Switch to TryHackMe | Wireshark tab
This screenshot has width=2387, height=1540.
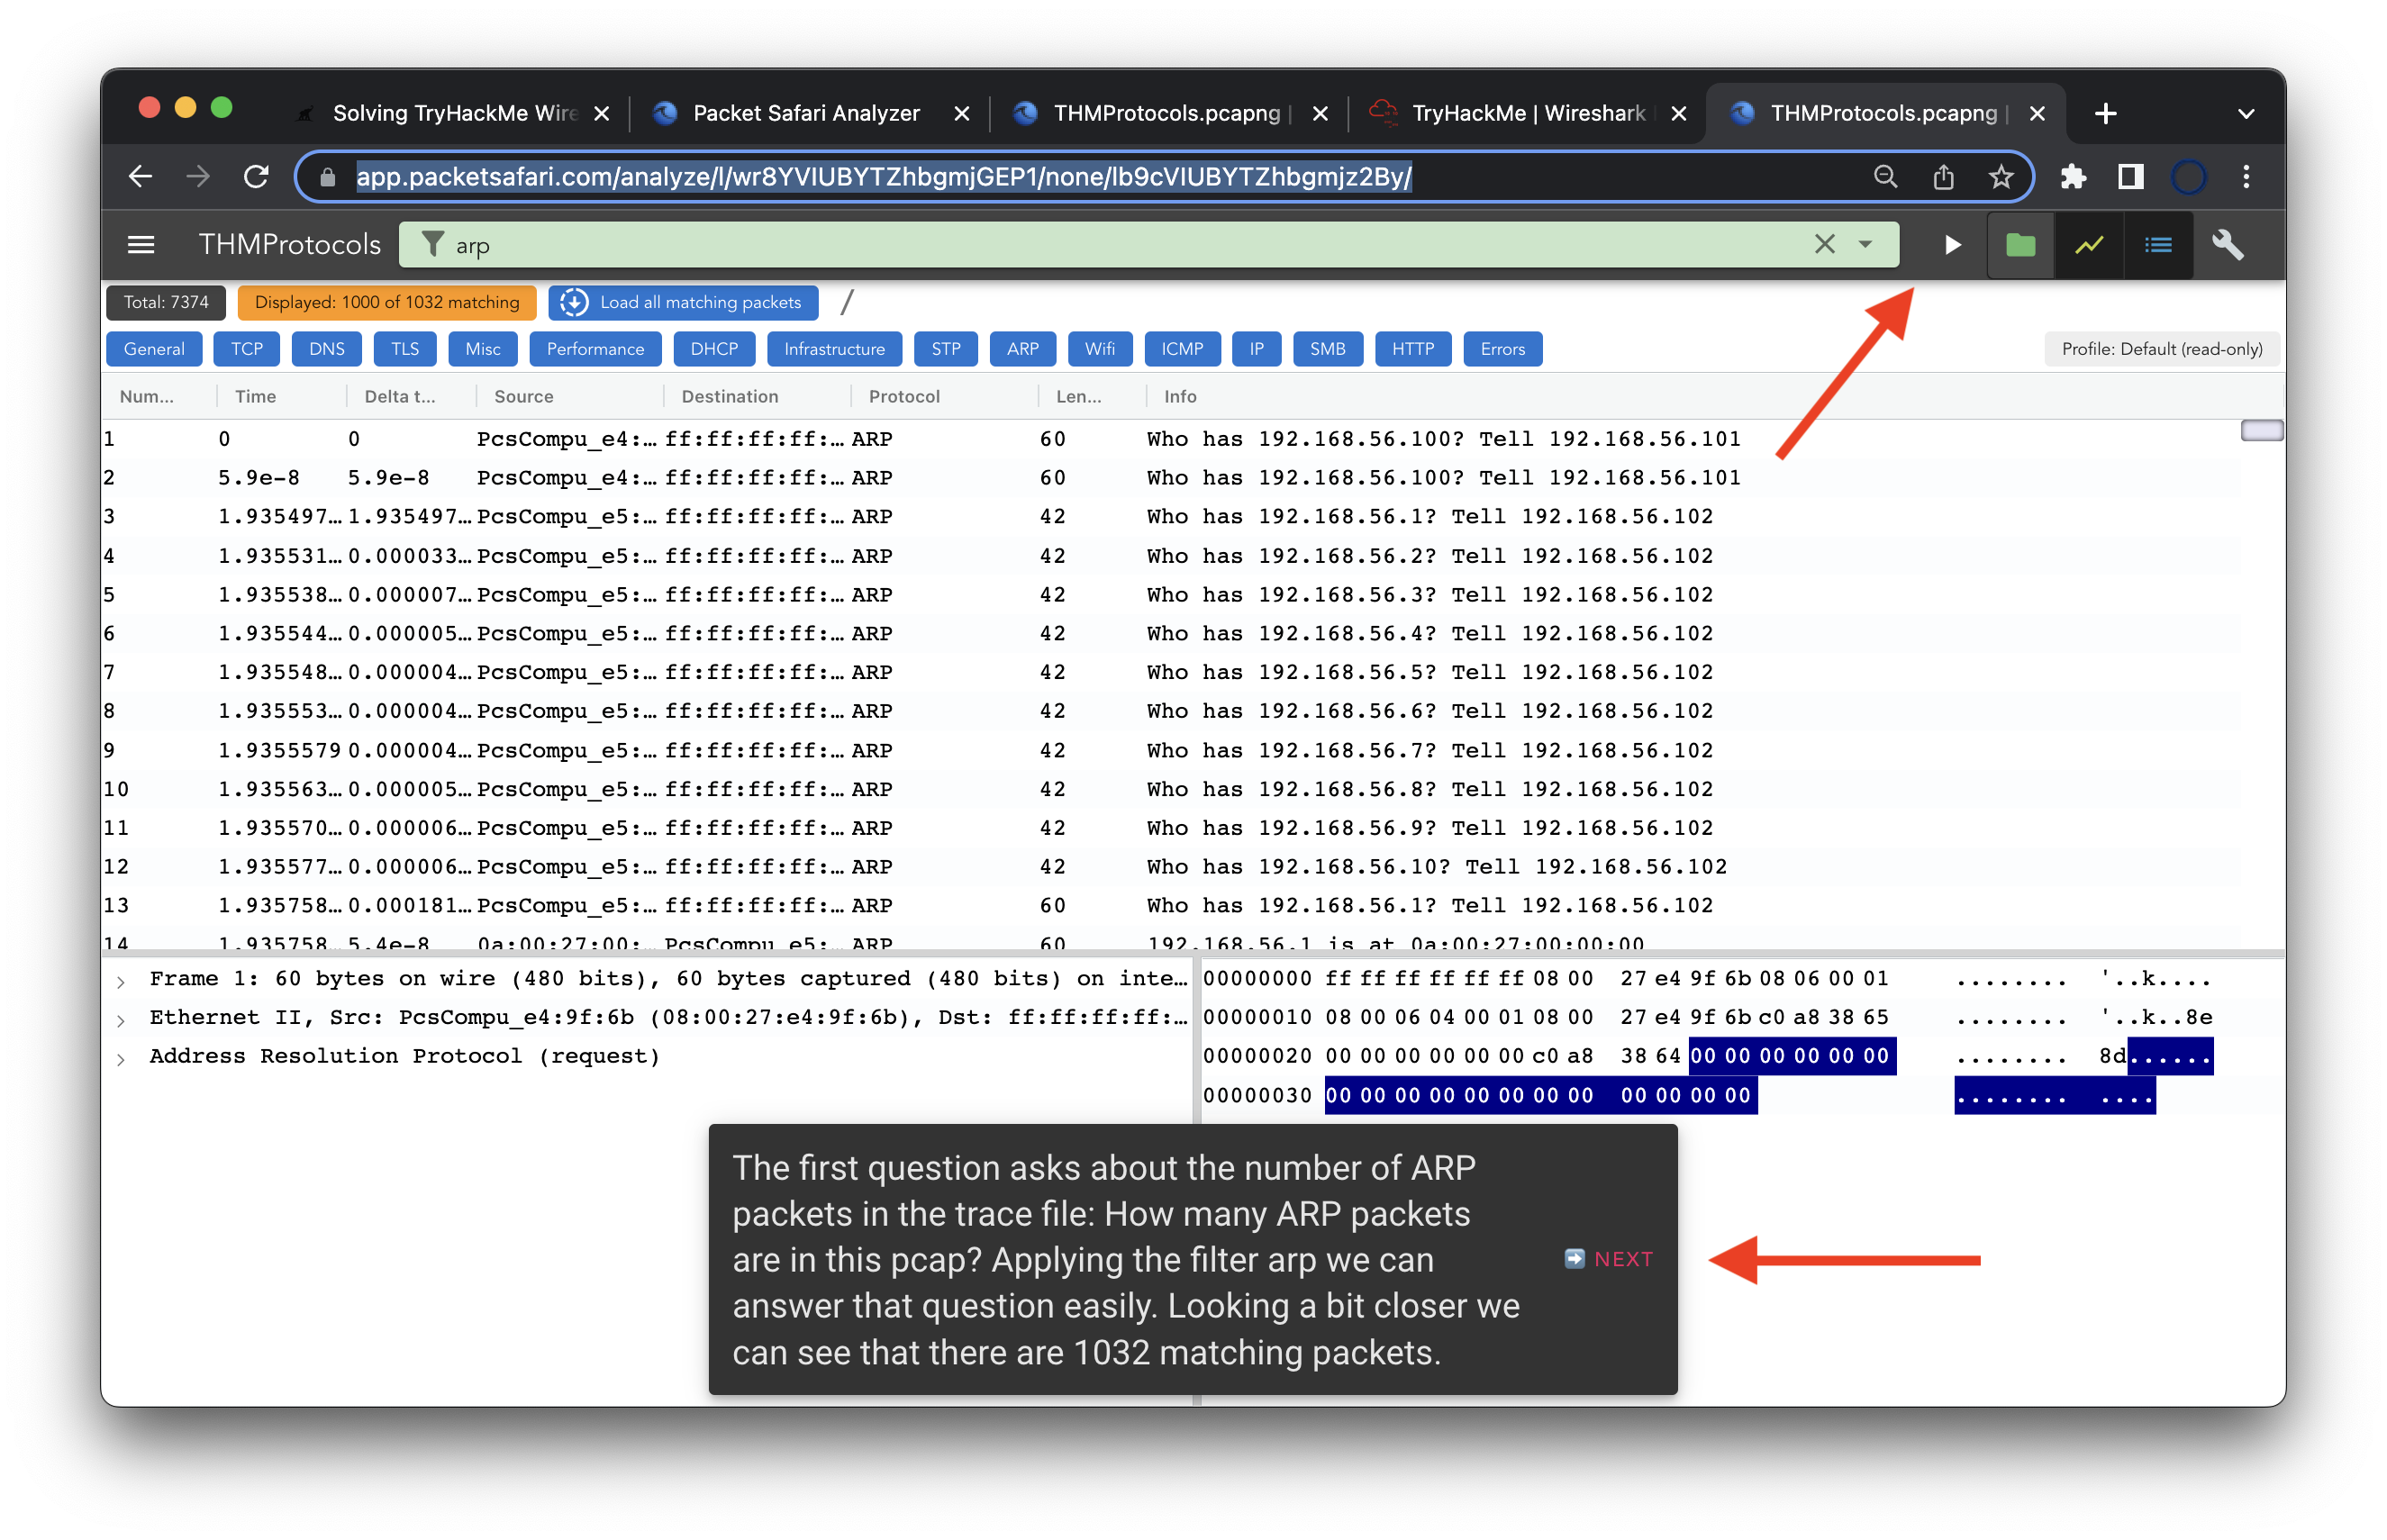tap(1527, 113)
